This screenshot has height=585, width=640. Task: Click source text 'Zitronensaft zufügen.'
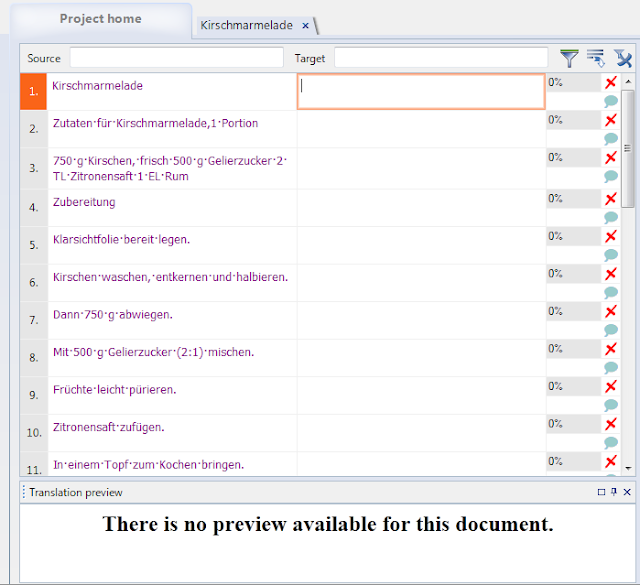[109, 427]
